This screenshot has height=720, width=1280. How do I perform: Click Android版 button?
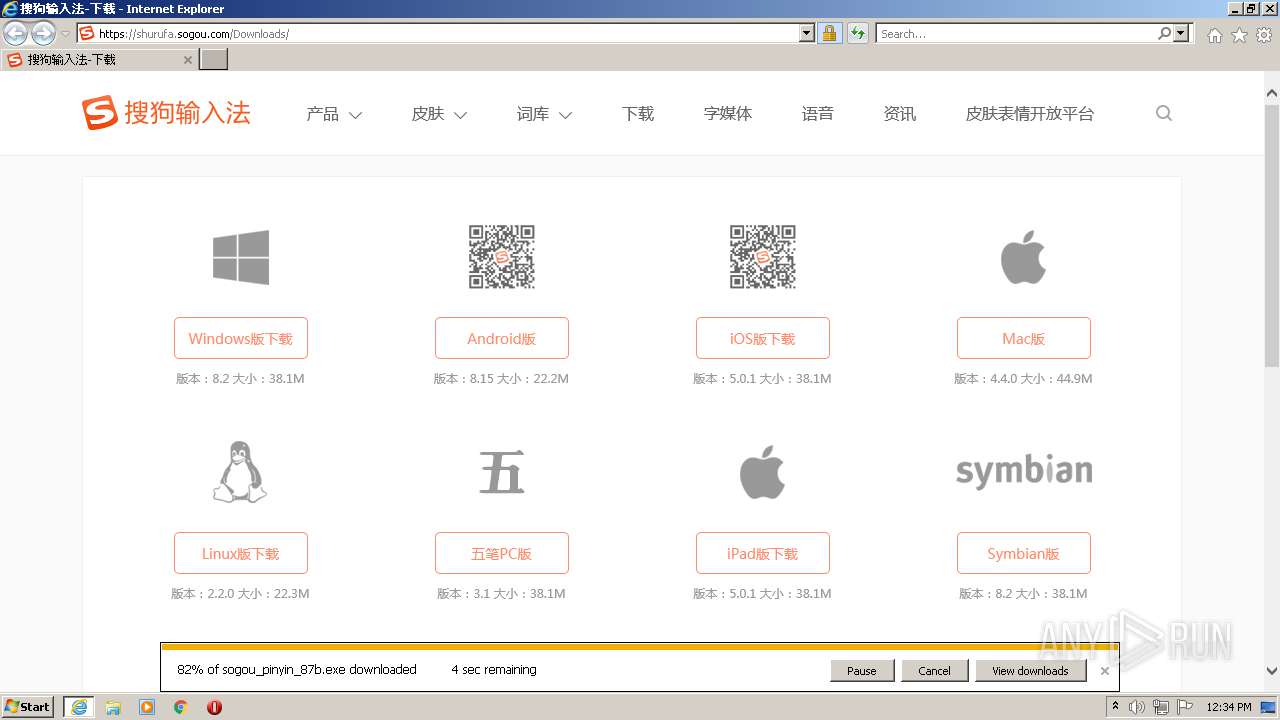(x=502, y=338)
